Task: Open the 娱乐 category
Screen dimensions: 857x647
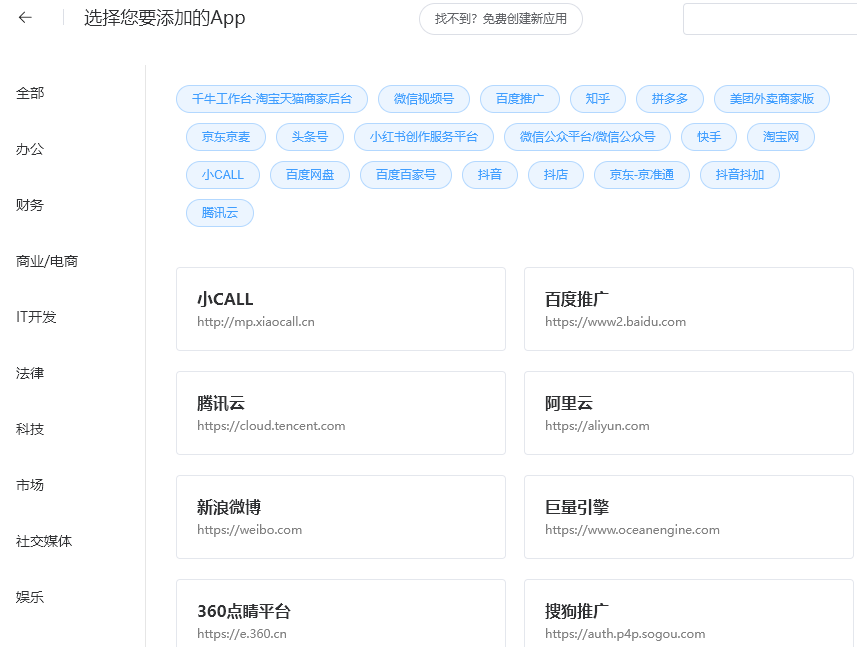Action: (x=30, y=597)
